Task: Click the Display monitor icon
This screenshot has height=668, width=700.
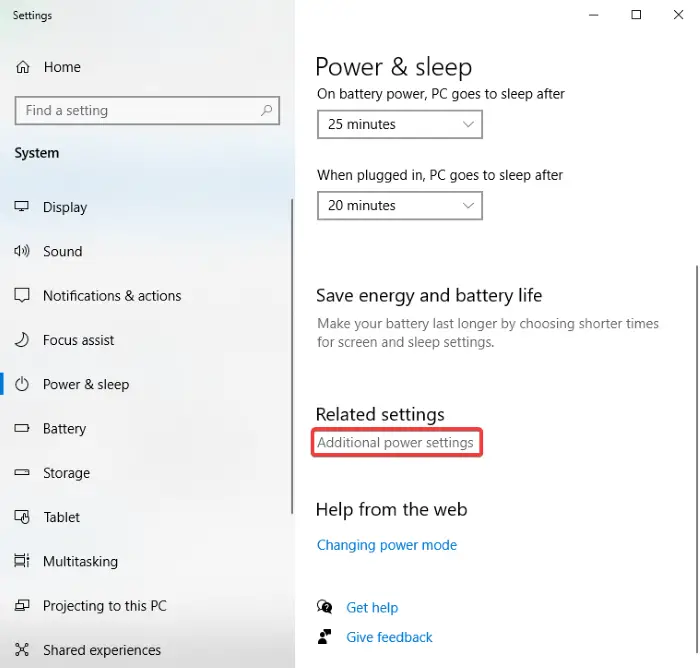Action: (x=21, y=206)
